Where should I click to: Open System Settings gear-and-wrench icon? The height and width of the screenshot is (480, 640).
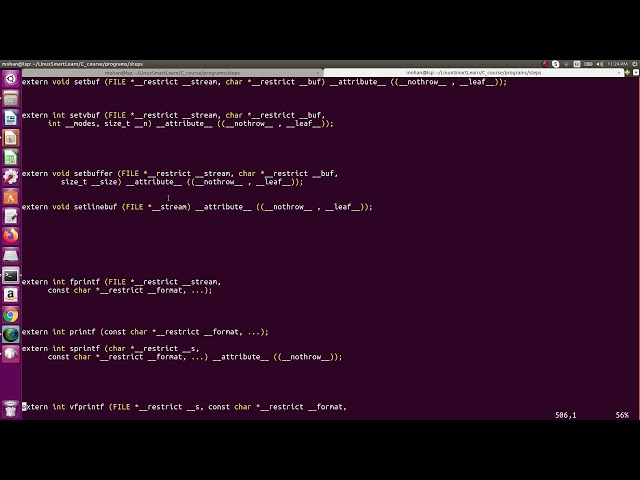click(11, 177)
